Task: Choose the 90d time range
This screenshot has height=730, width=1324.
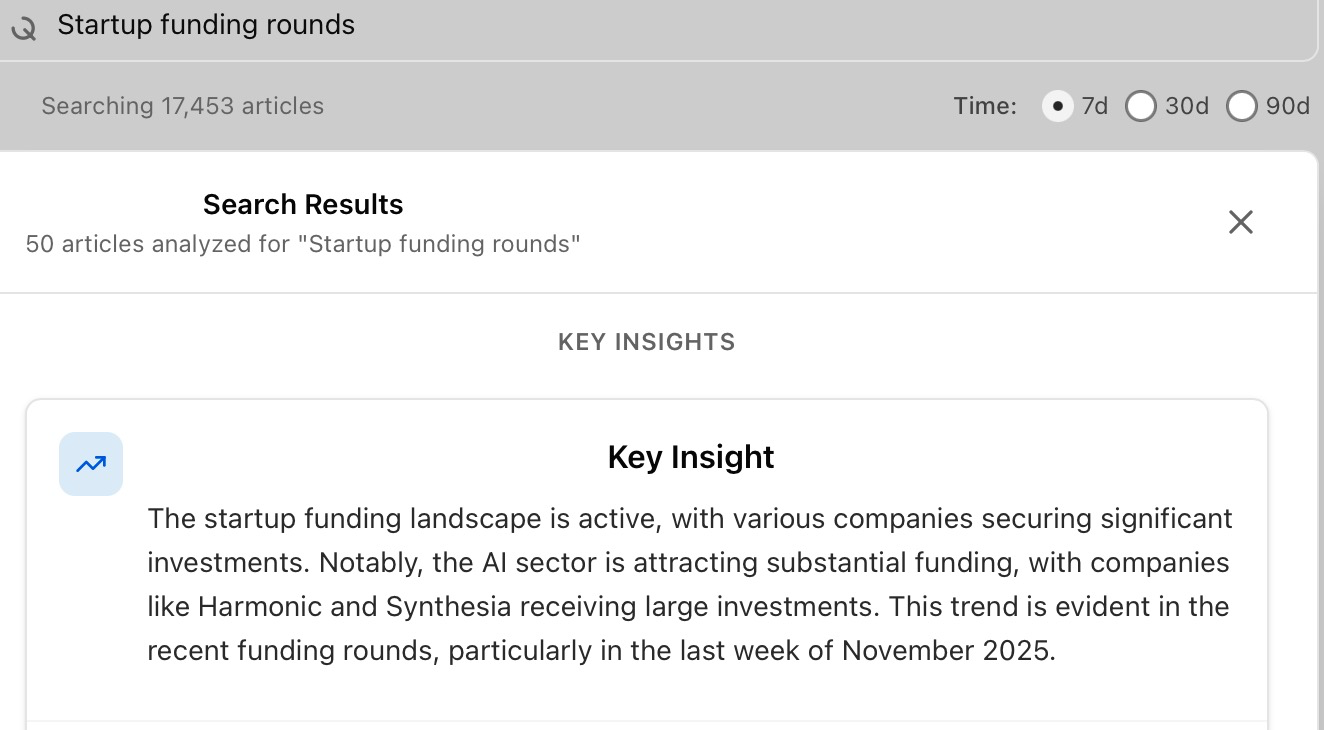Action: coord(1241,106)
